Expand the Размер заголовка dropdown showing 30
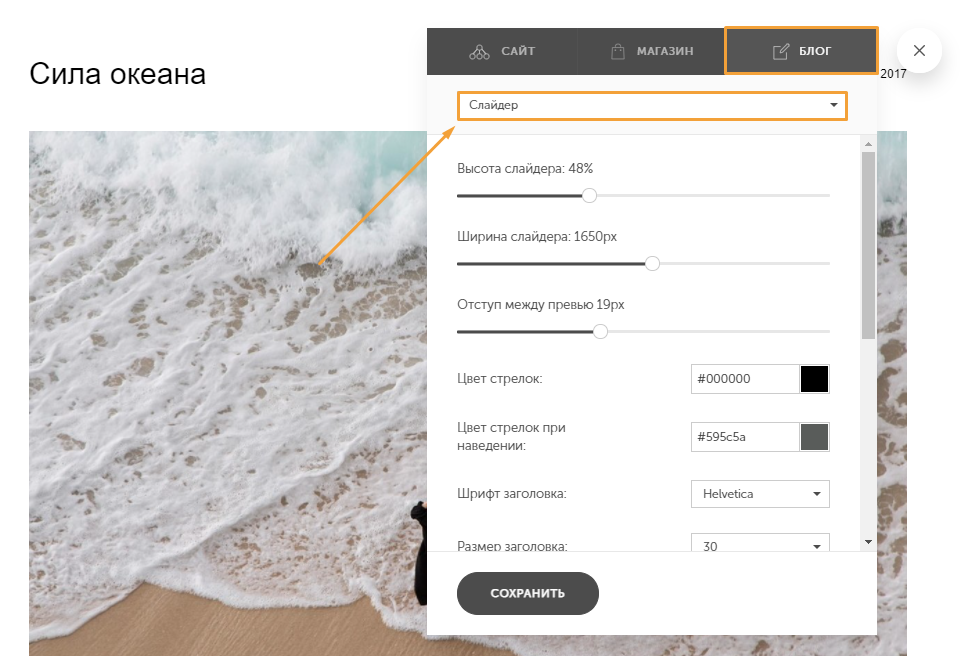 760,546
